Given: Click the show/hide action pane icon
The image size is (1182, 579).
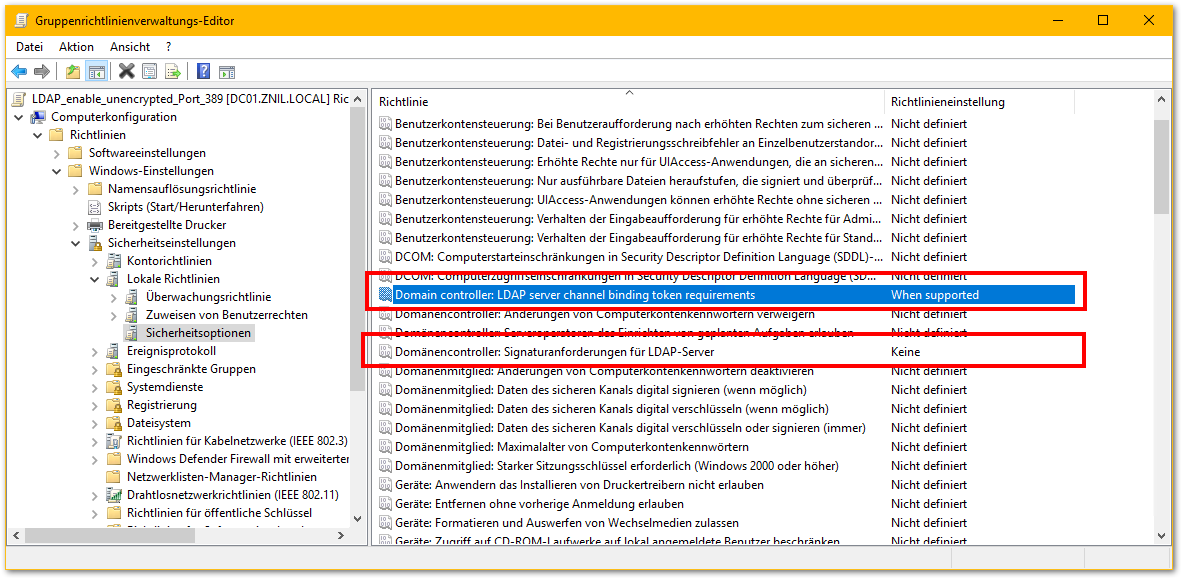Looking at the screenshot, I should point(227,71).
